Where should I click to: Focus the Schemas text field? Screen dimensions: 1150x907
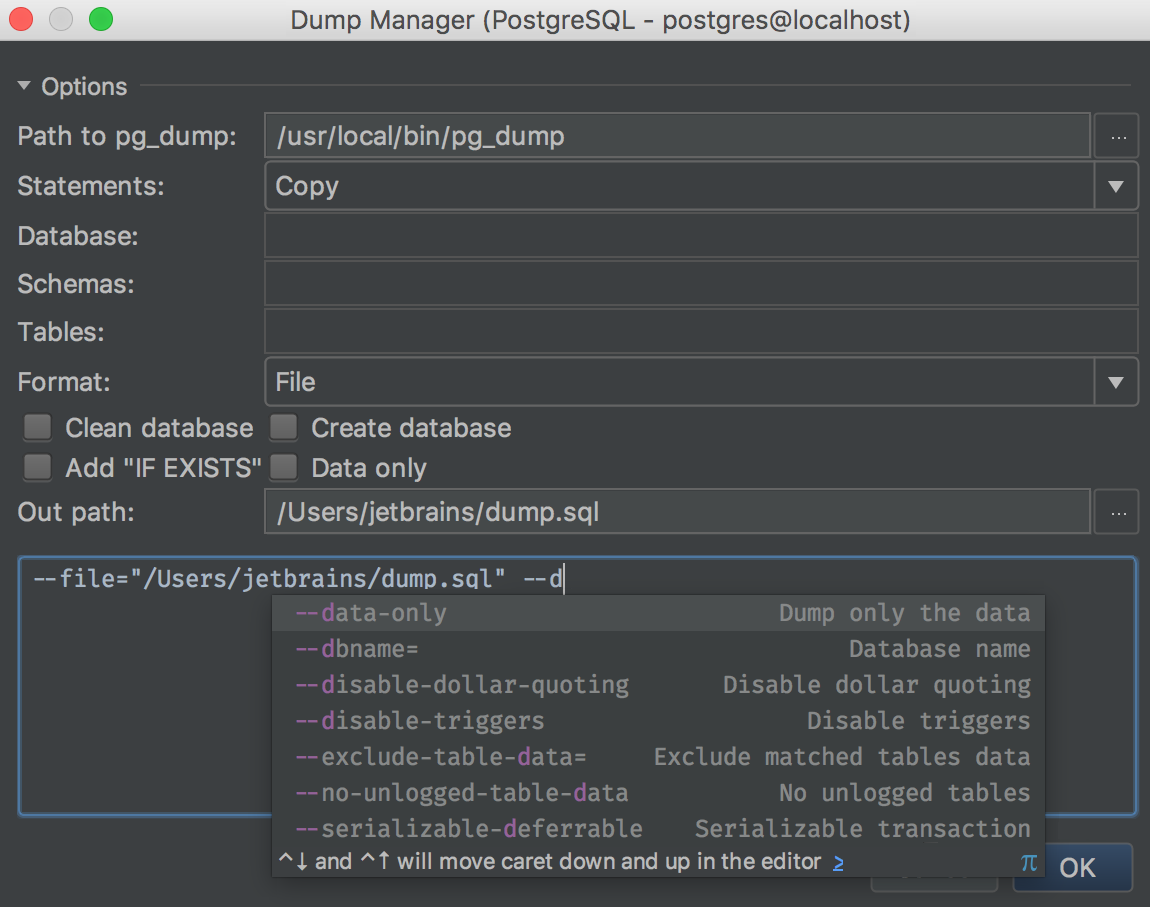[x=701, y=284]
